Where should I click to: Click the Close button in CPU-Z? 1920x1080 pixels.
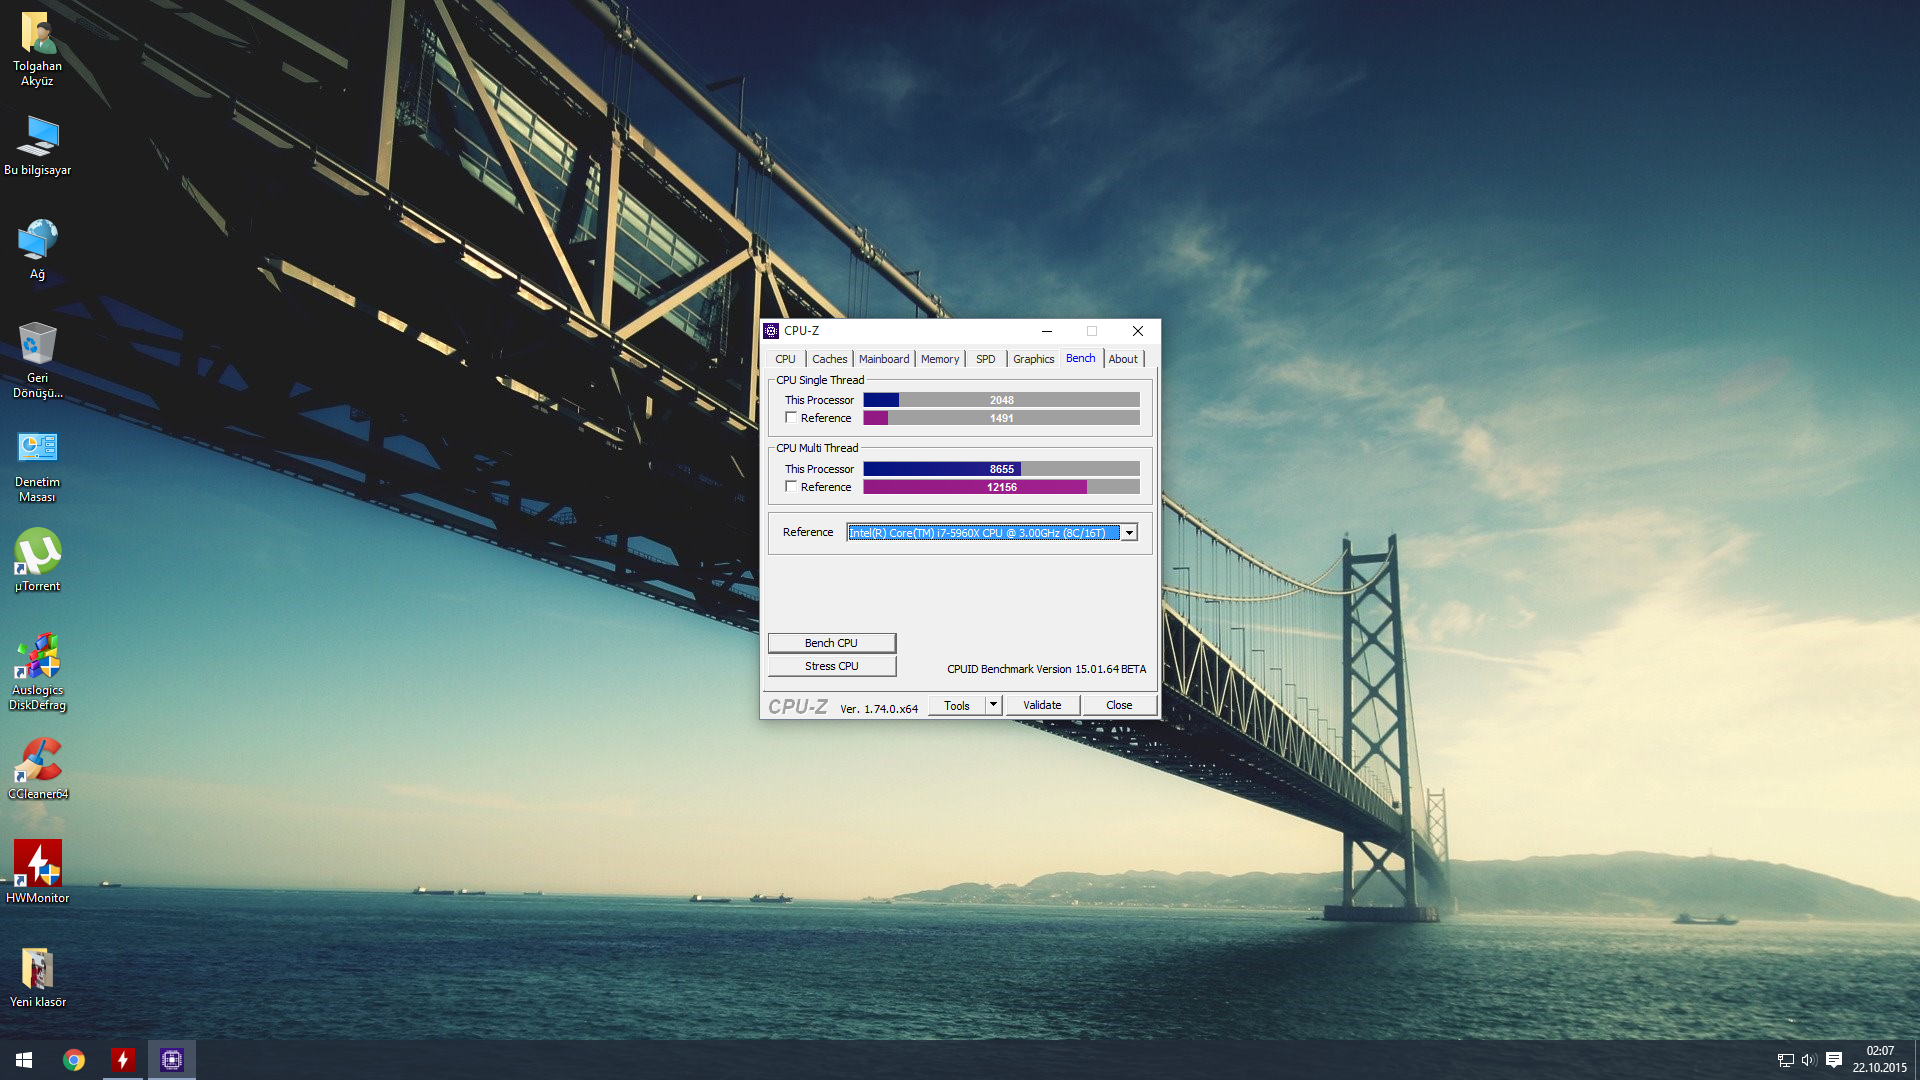pyautogui.click(x=1119, y=705)
